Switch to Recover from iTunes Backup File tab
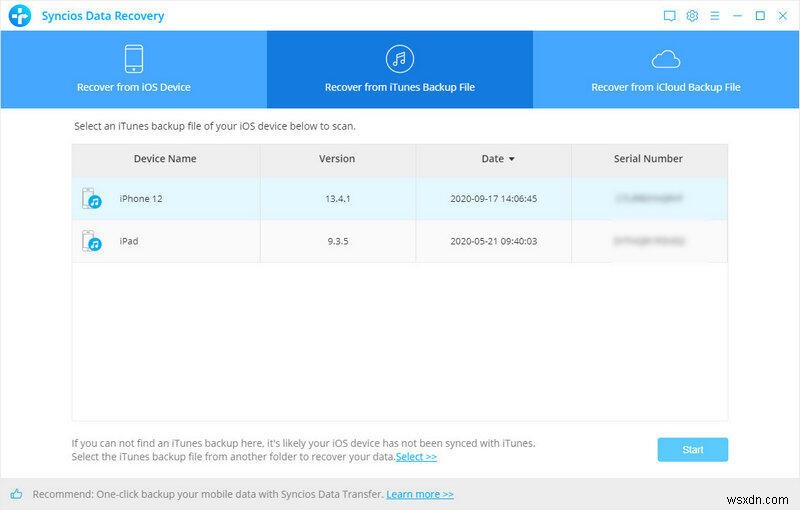 coord(400,69)
